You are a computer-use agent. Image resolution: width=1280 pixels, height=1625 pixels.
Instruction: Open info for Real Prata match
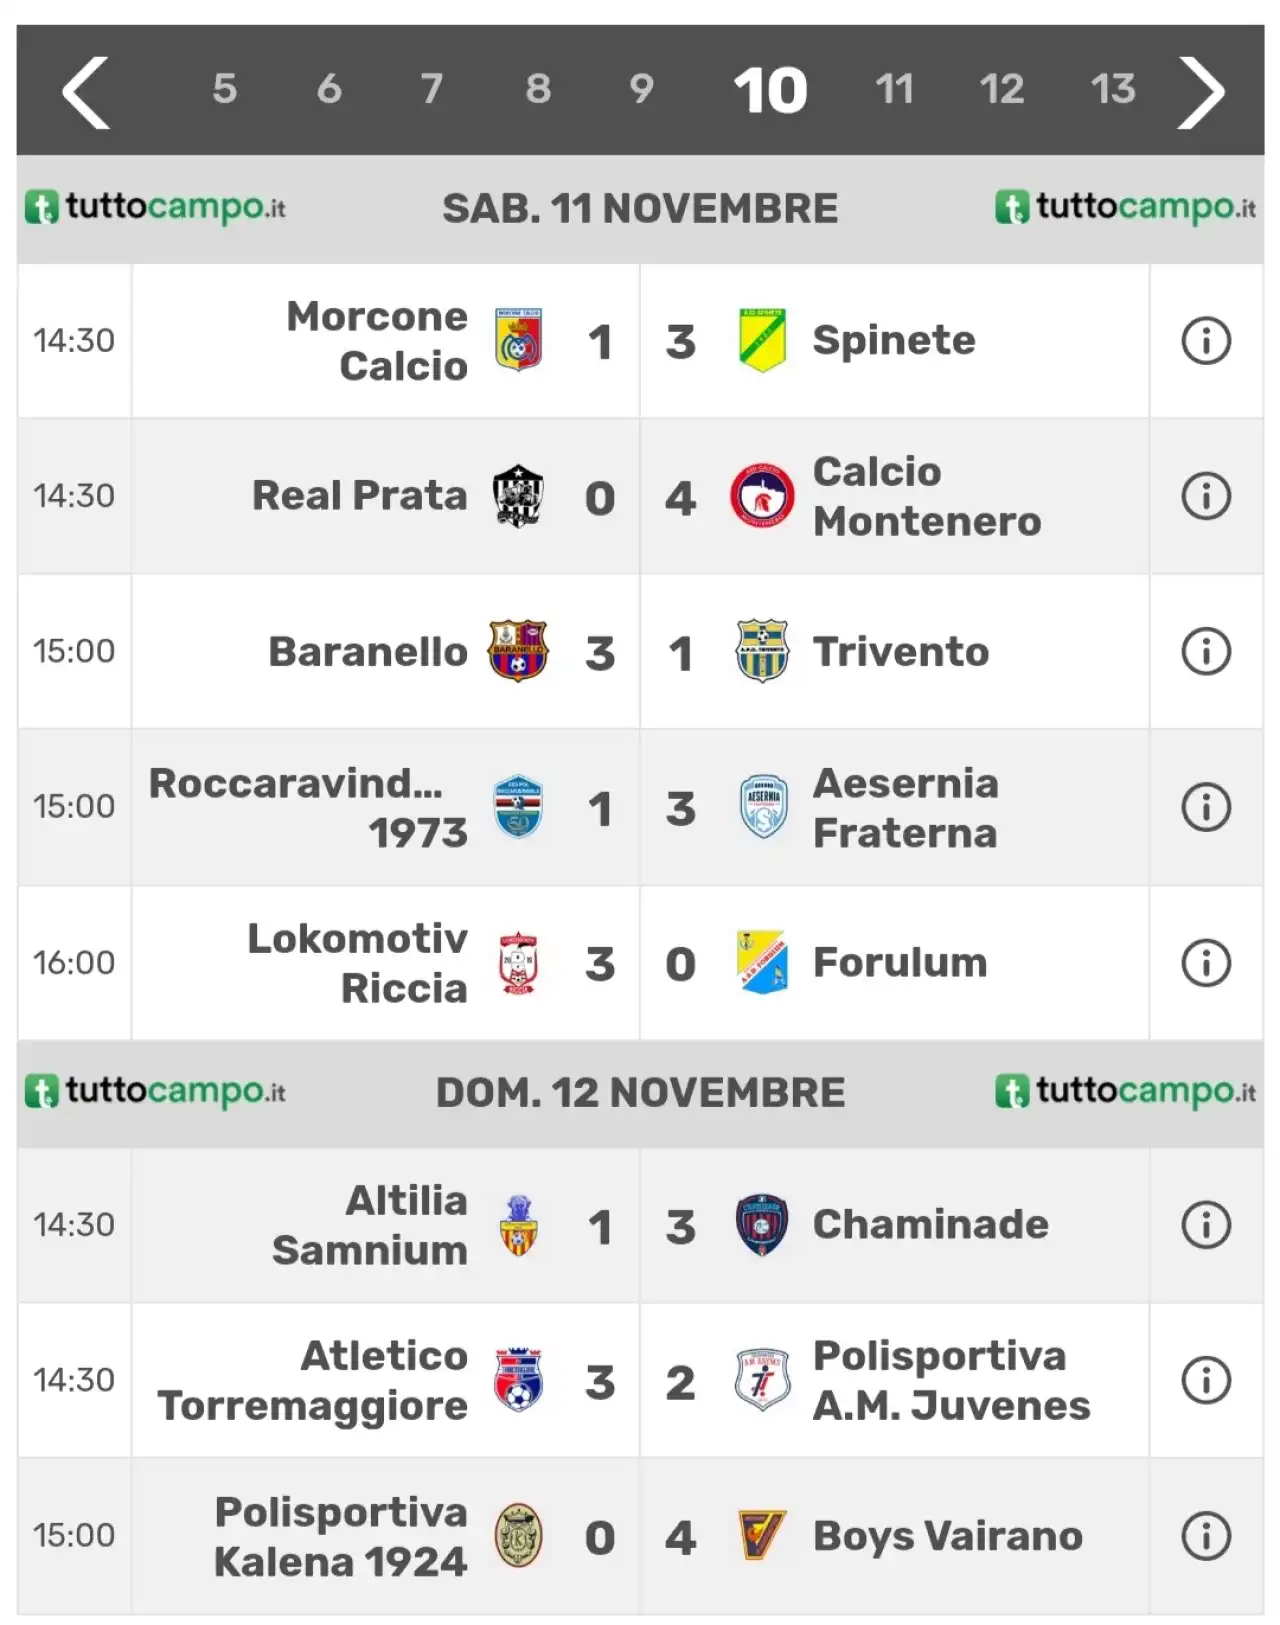[1206, 496]
